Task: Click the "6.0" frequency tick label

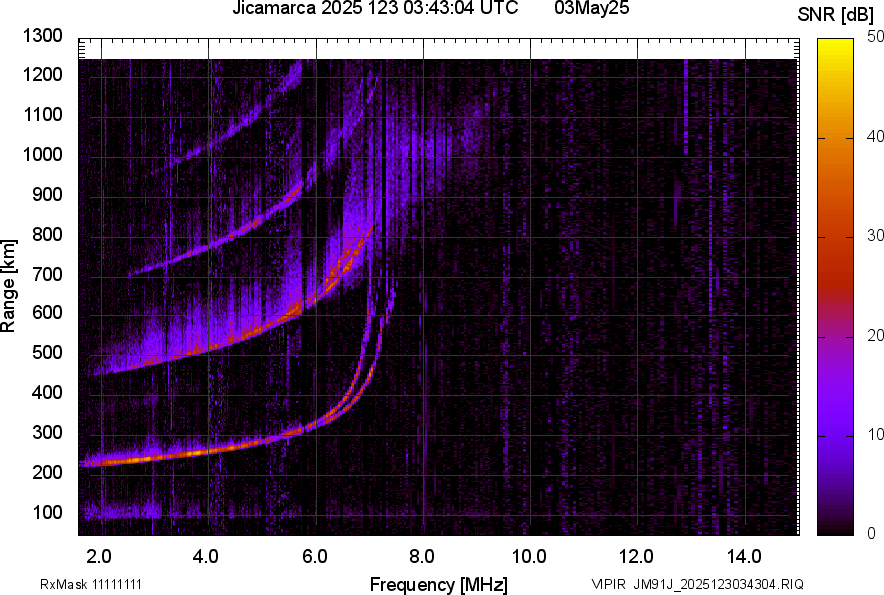Action: [x=315, y=556]
